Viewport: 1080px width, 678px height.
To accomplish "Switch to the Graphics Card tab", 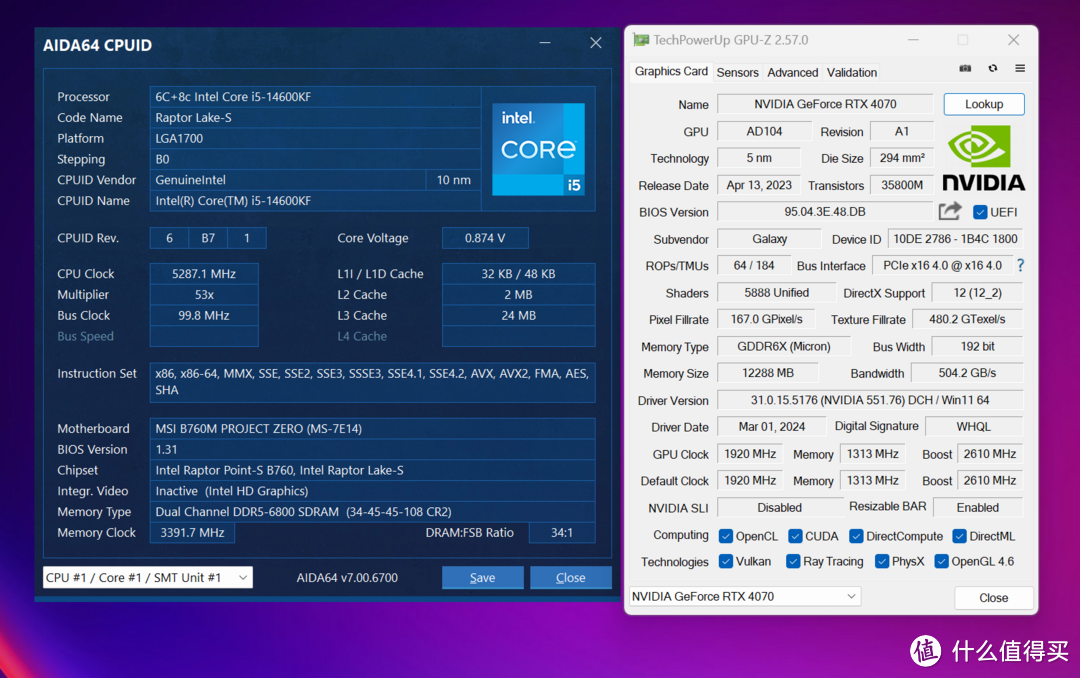I will click(671, 71).
